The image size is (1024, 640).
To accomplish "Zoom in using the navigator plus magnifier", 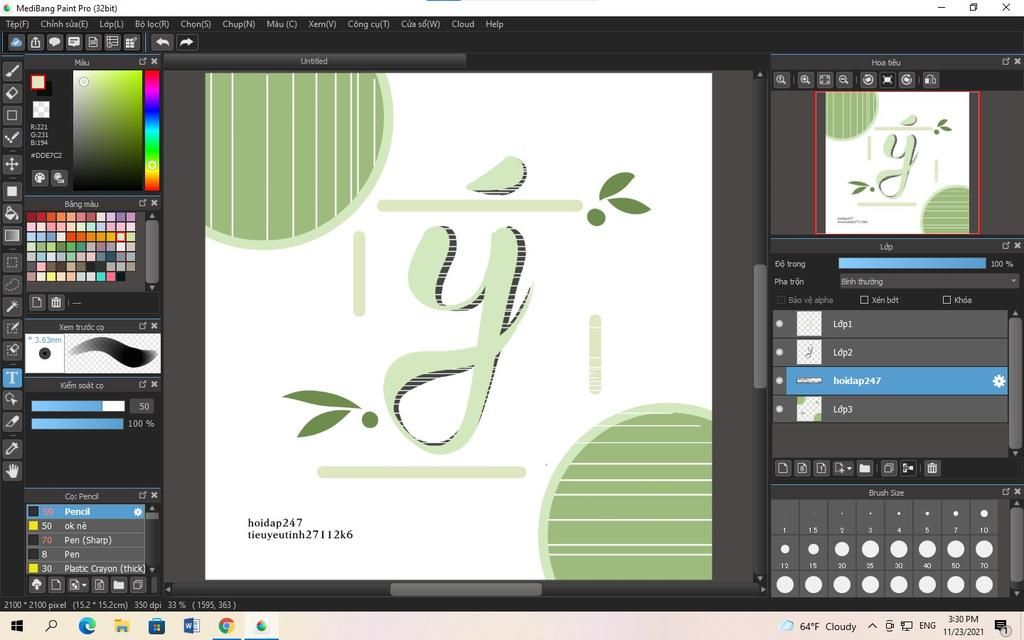I will coord(805,80).
